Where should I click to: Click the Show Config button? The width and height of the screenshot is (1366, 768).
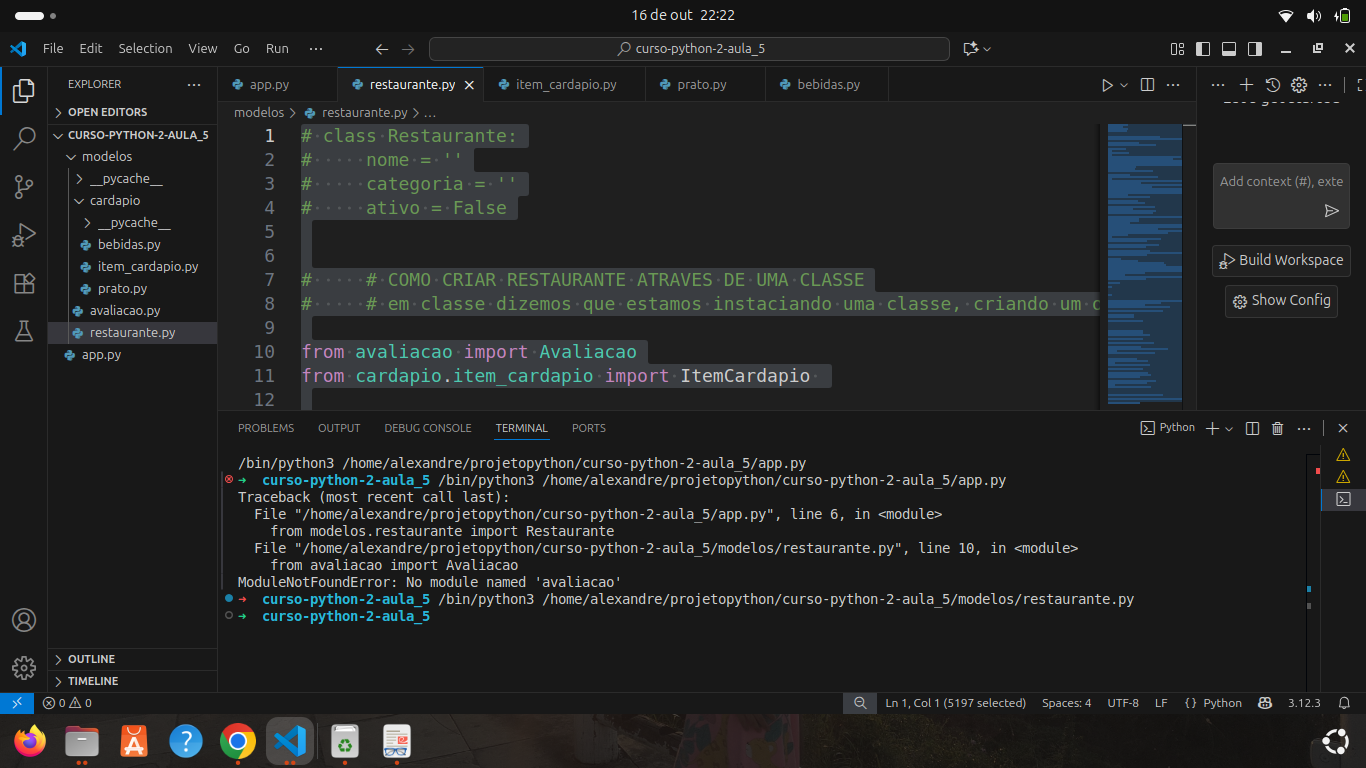coord(1281,300)
